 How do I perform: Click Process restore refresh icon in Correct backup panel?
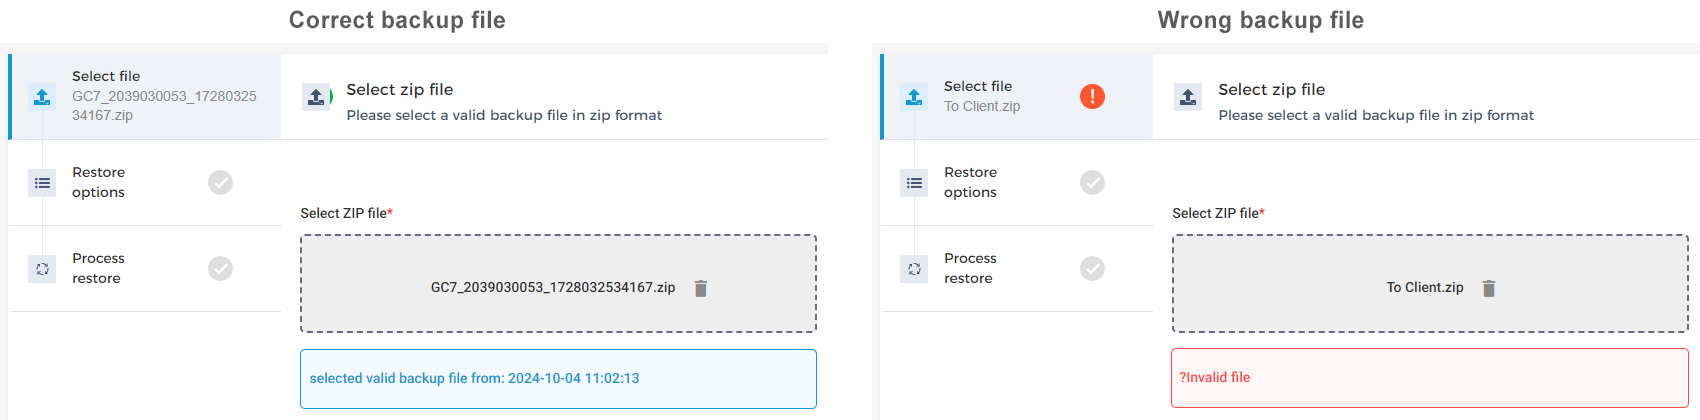[42, 269]
